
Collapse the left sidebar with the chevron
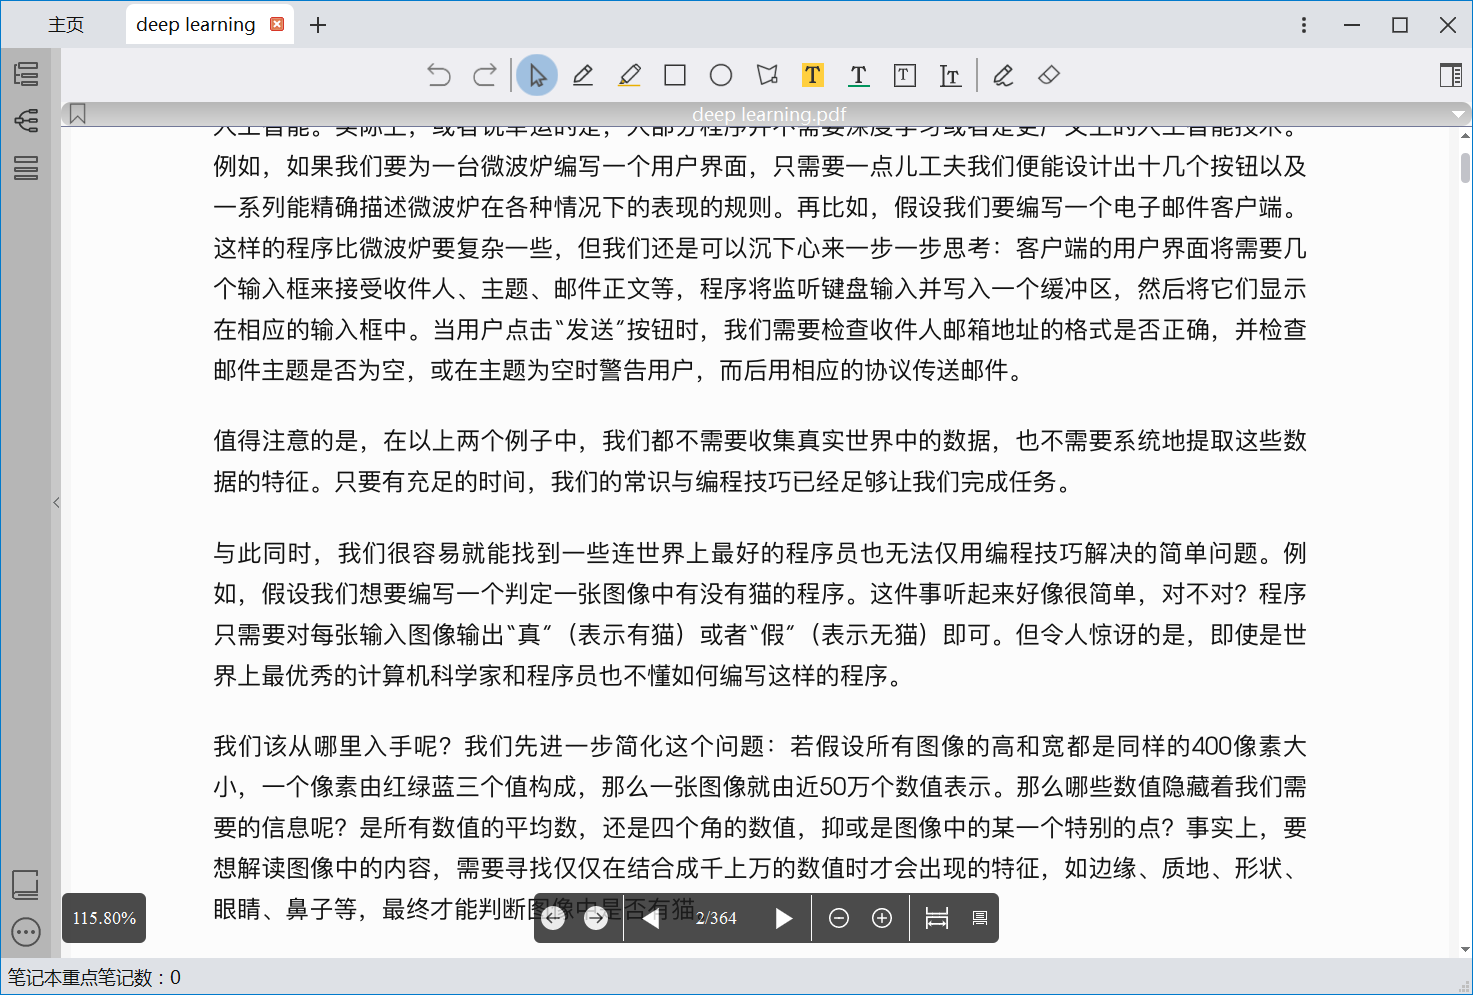coord(57,503)
